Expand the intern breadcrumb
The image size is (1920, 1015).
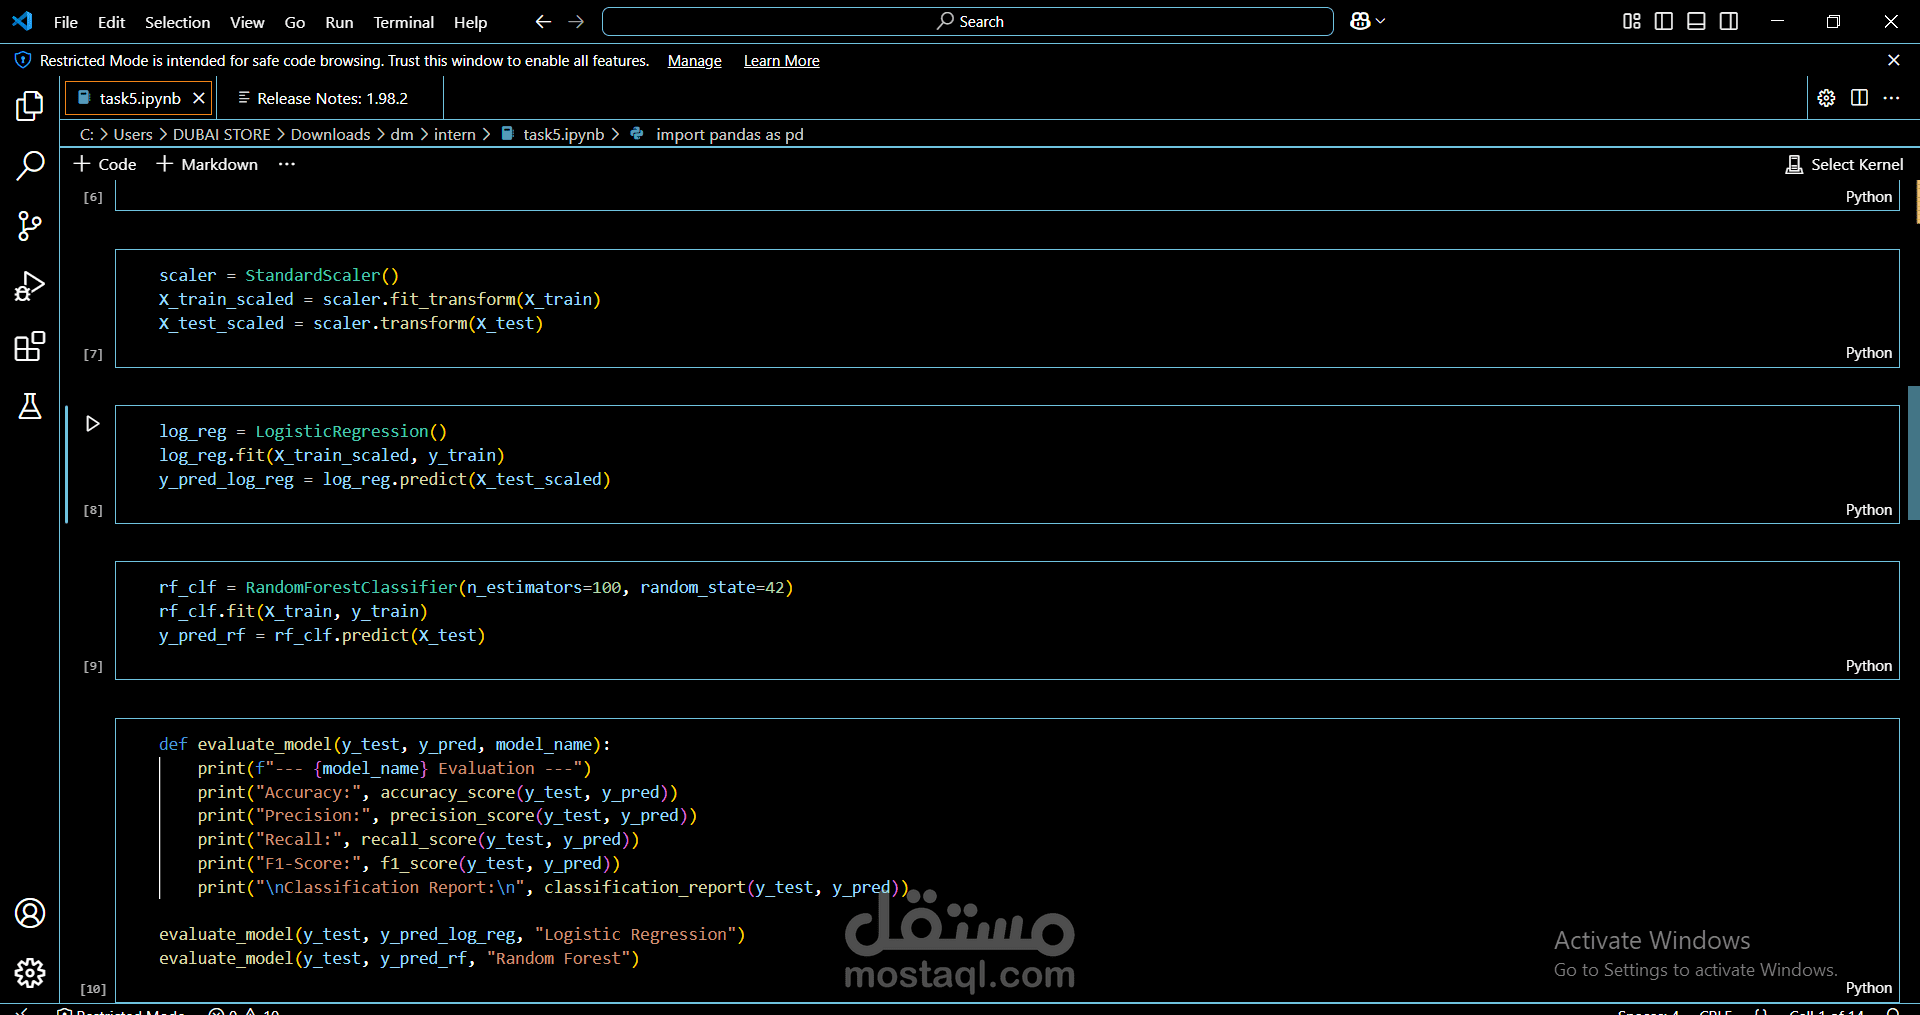tap(454, 134)
